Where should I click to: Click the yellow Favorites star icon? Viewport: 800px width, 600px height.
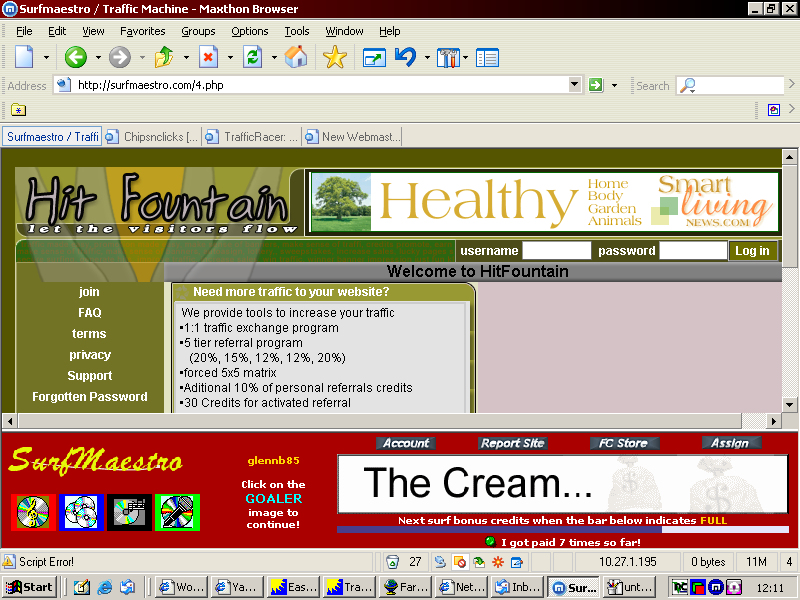[x=335, y=57]
